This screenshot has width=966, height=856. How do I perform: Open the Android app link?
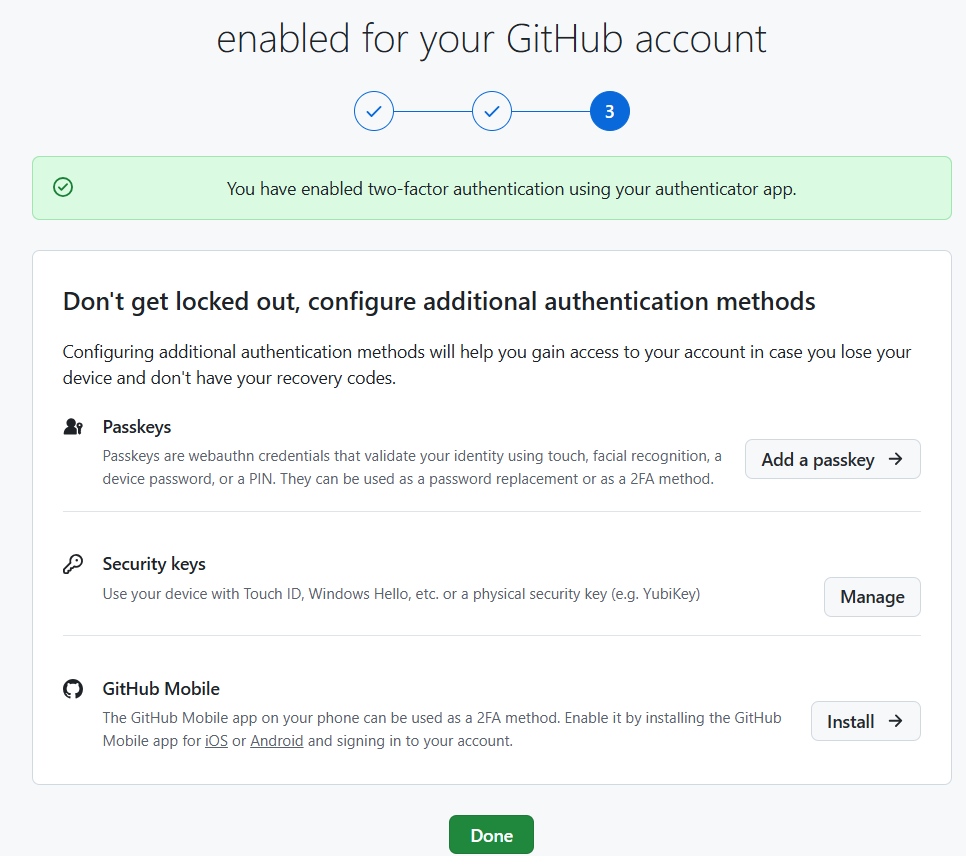(x=277, y=741)
